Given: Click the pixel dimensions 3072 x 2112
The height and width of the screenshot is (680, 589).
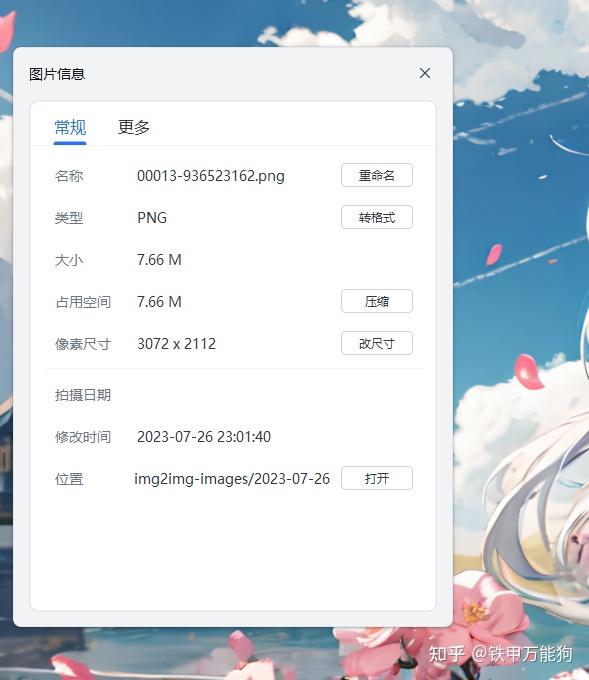Looking at the screenshot, I should pos(176,344).
